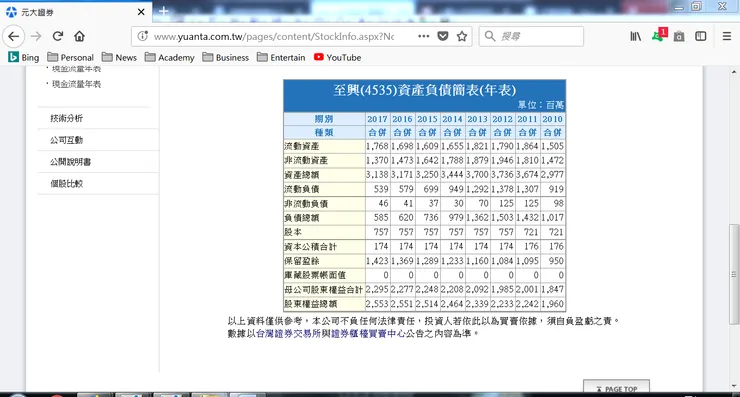Click the vertical page scrollbar thumb
The height and width of the screenshot is (397, 740).
[734, 274]
